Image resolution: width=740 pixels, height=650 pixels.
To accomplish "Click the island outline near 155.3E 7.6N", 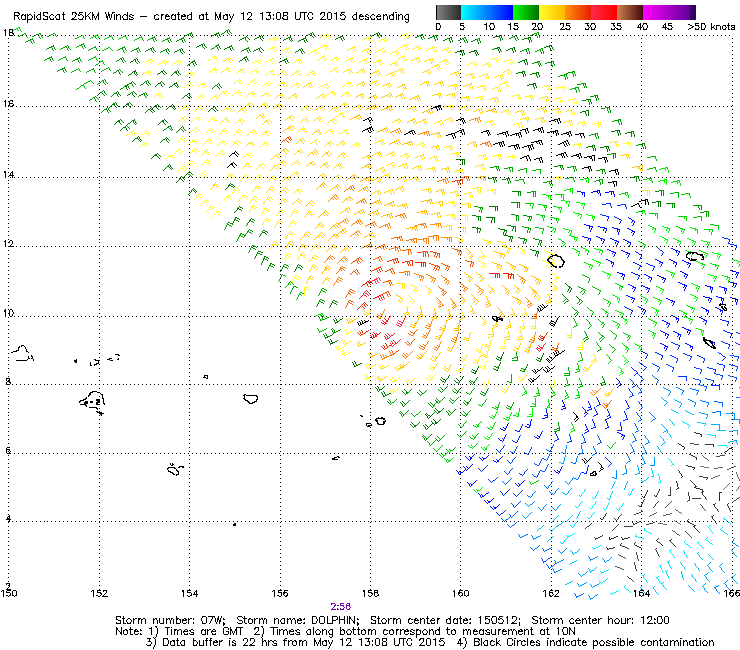I will (x=251, y=399).
